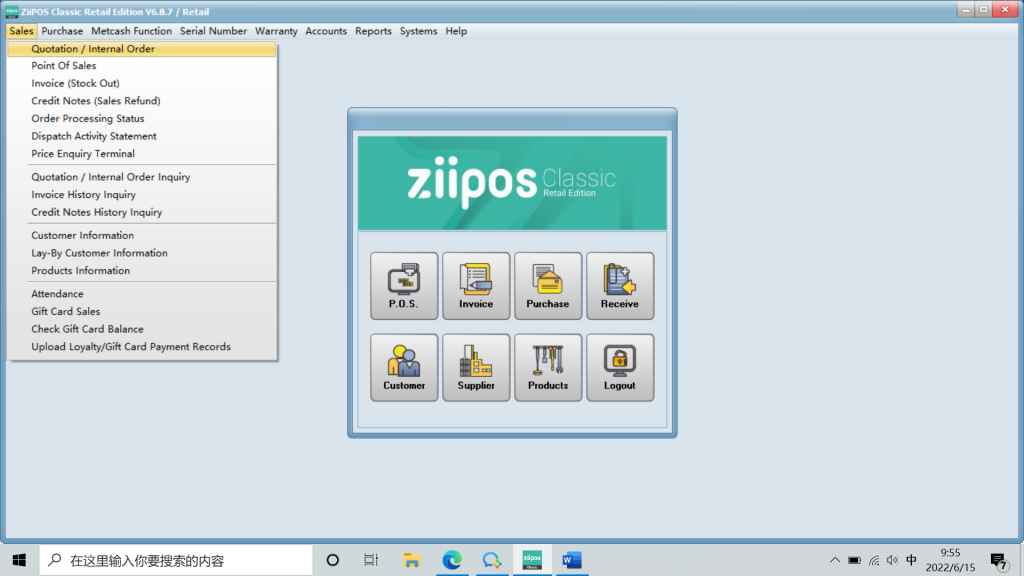Click the Receive icon button
The width and height of the screenshot is (1024, 576).
[620, 286]
